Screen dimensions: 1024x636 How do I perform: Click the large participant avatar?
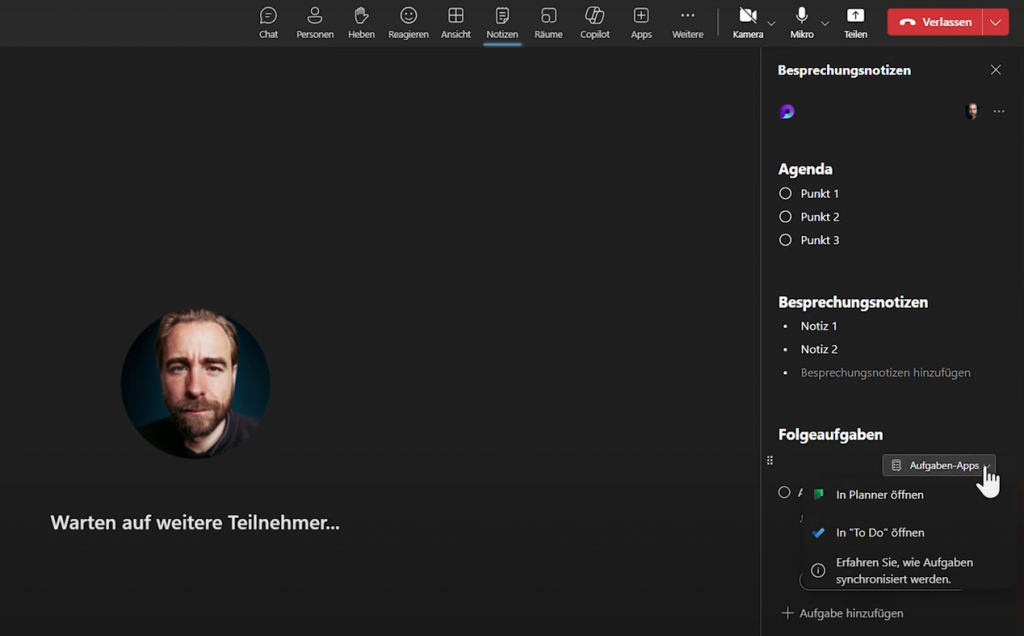coord(195,383)
